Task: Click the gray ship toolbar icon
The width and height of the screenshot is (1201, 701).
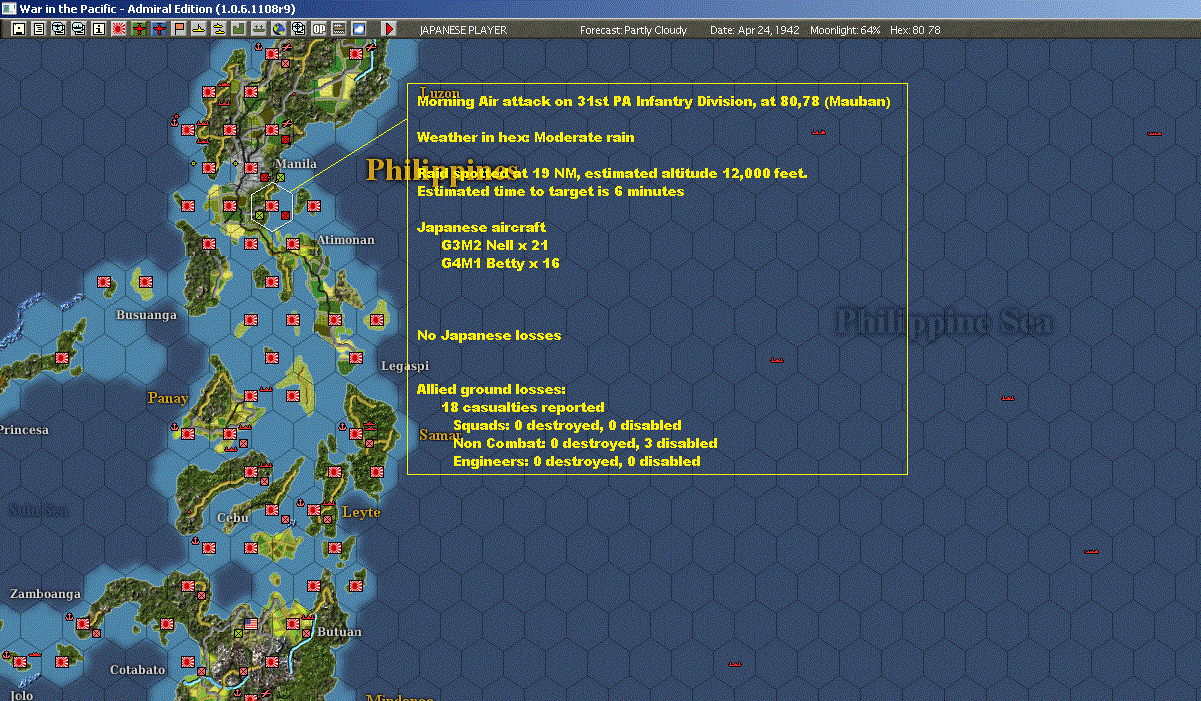Action: click(x=259, y=29)
